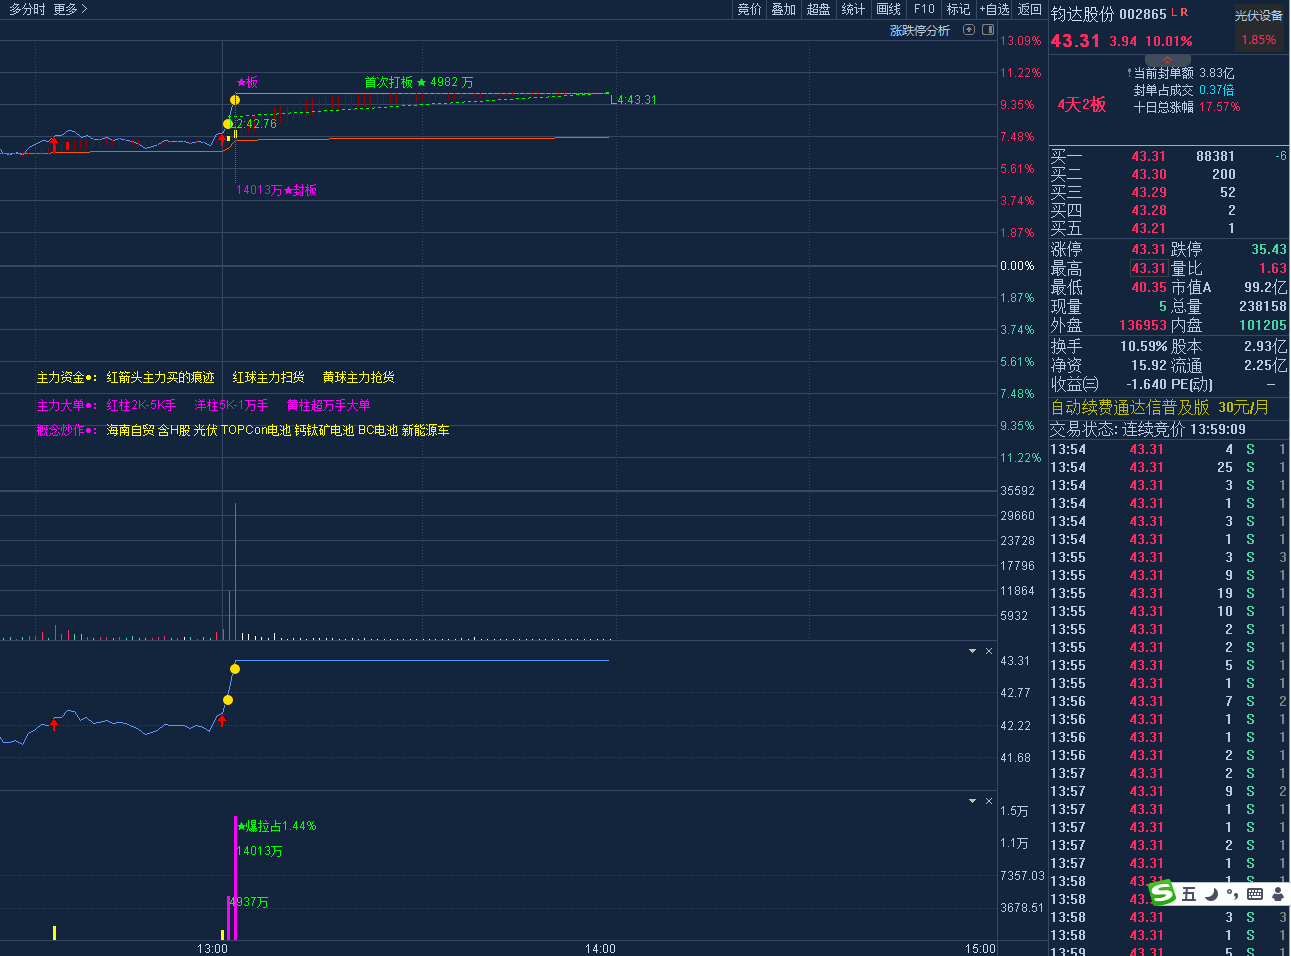Click the 叠加 overlay toolbar button
This screenshot has width=1291, height=956.
(783, 9)
